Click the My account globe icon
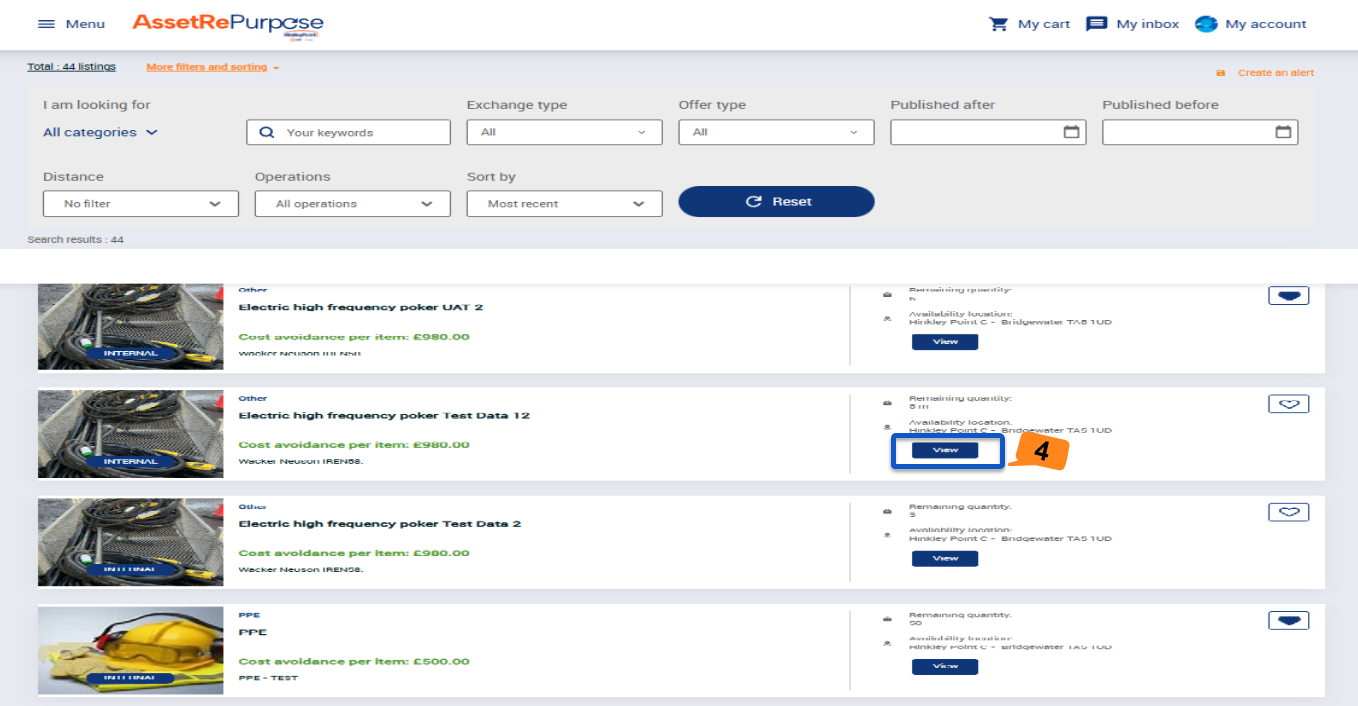Image resolution: width=1358 pixels, height=706 pixels. coord(1206,24)
